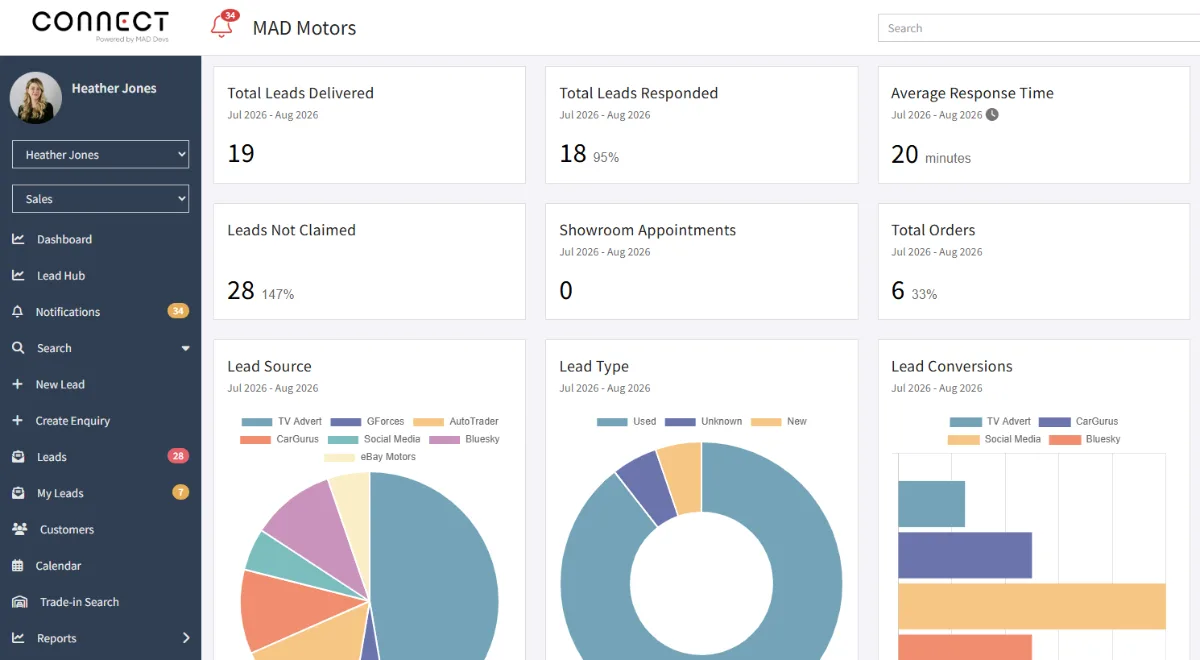The height and width of the screenshot is (660, 1200).
Task: Toggle Used in Lead Type legend
Action: tap(626, 422)
